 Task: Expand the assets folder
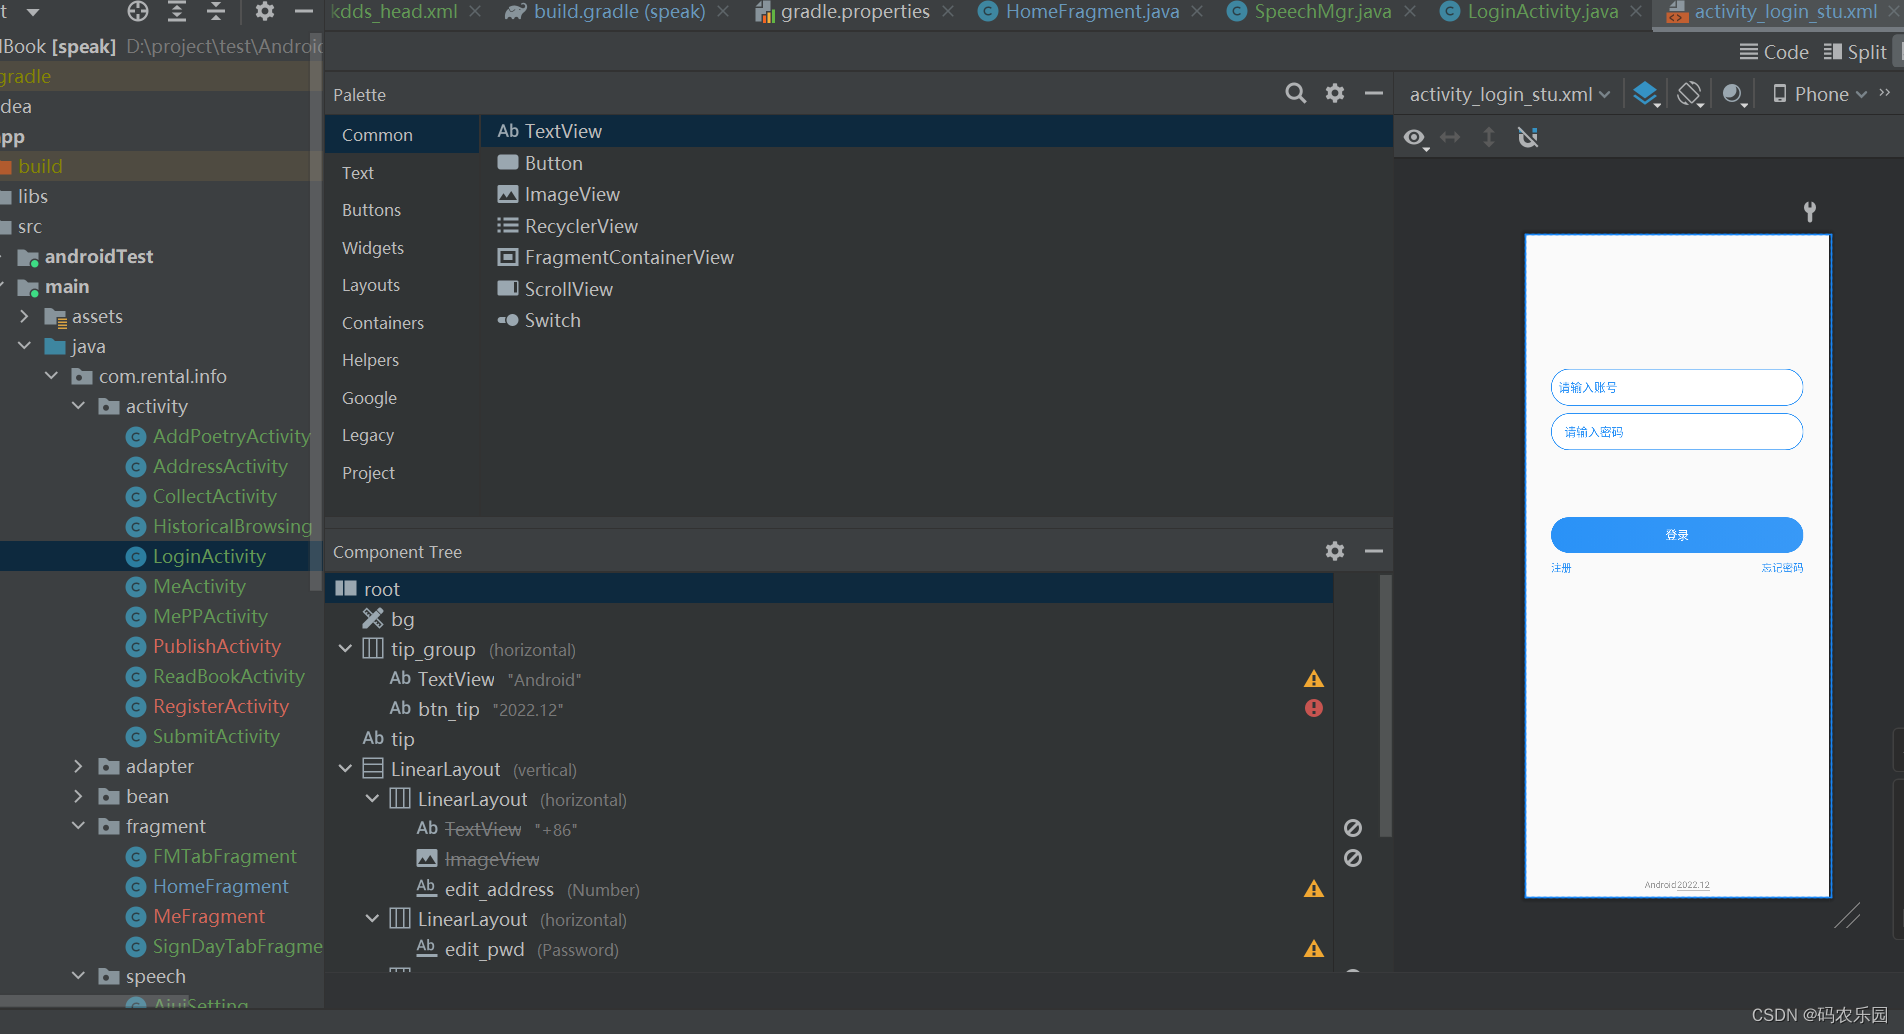24,316
